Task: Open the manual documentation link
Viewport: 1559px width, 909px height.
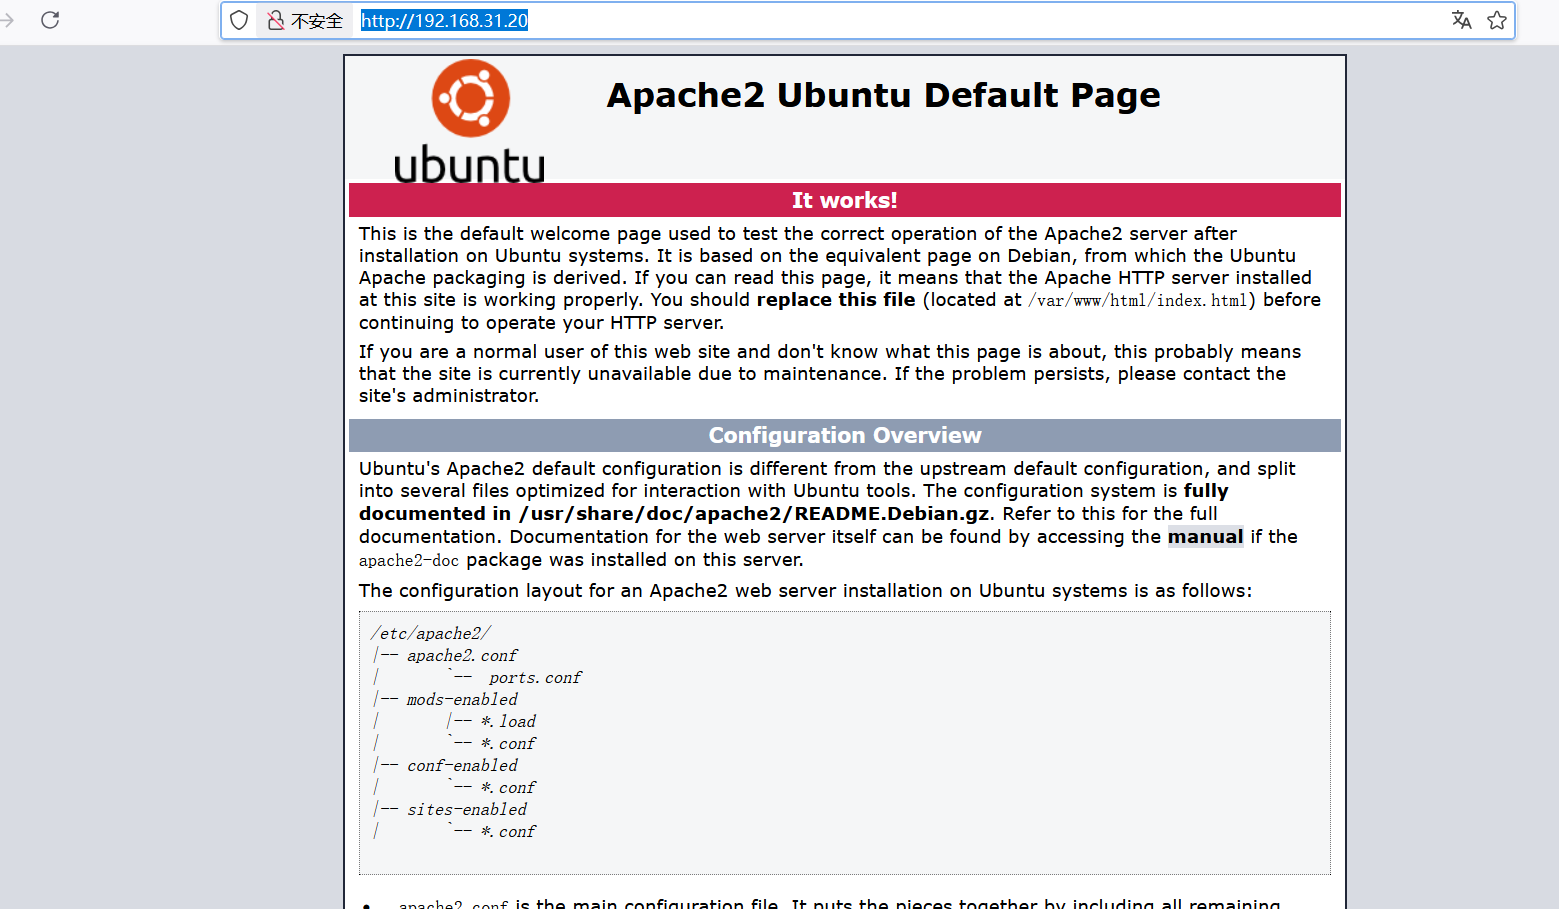Action: (x=1205, y=537)
